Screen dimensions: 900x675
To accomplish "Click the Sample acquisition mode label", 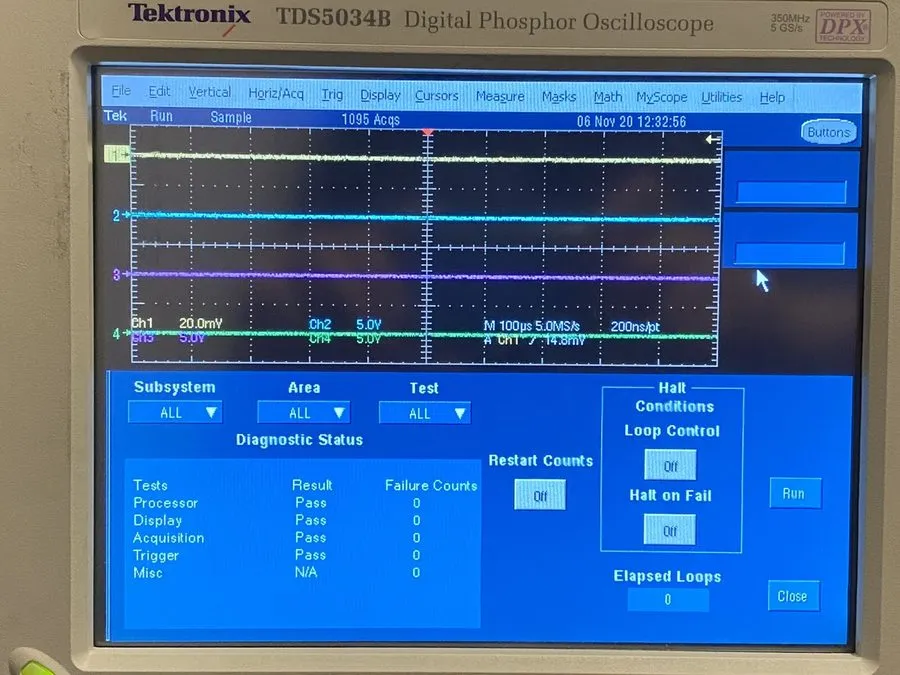I will click(231, 117).
